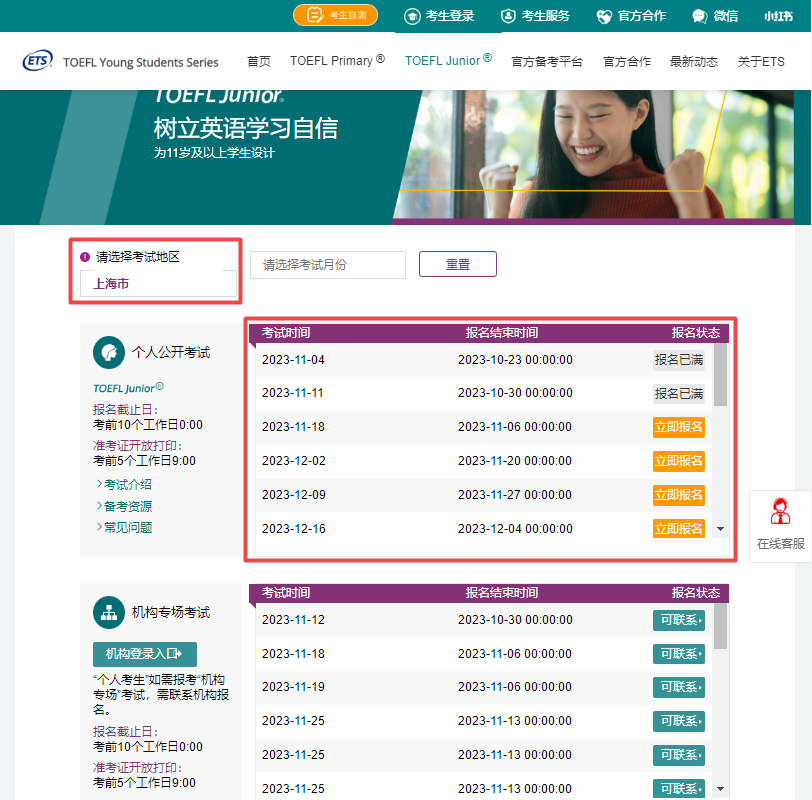Click 可联系 for the 2023-11-19 institution exam

(x=678, y=687)
